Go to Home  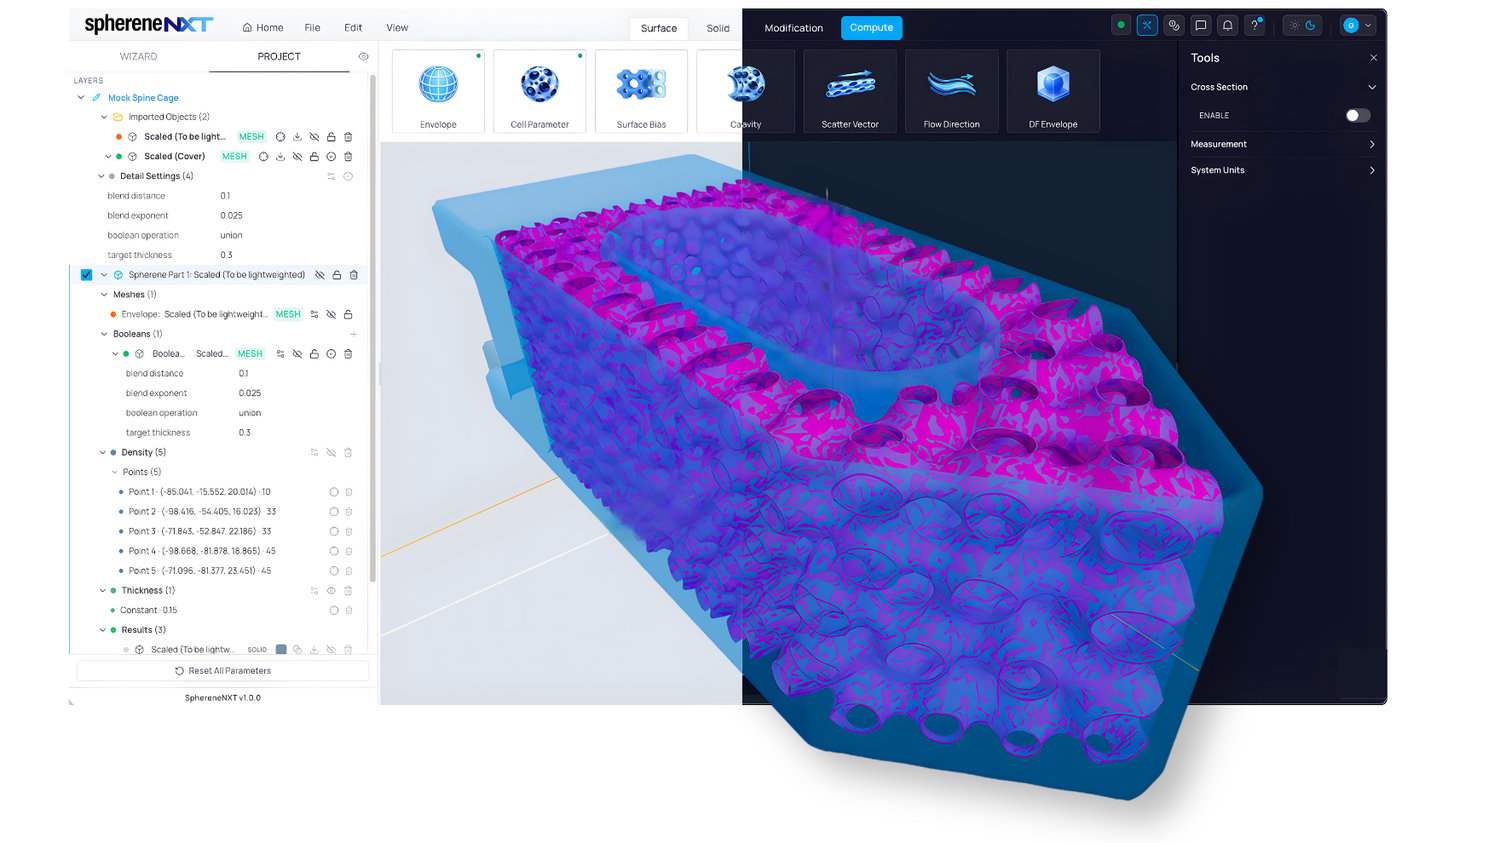[263, 28]
